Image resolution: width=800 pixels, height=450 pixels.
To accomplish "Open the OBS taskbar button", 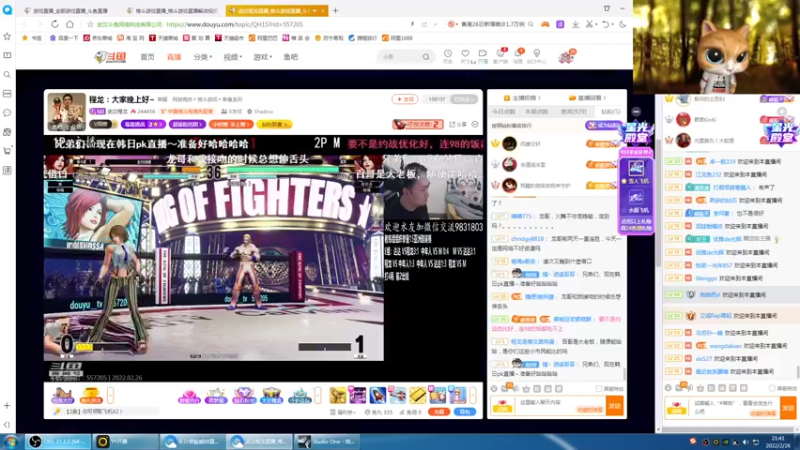I will (58, 442).
